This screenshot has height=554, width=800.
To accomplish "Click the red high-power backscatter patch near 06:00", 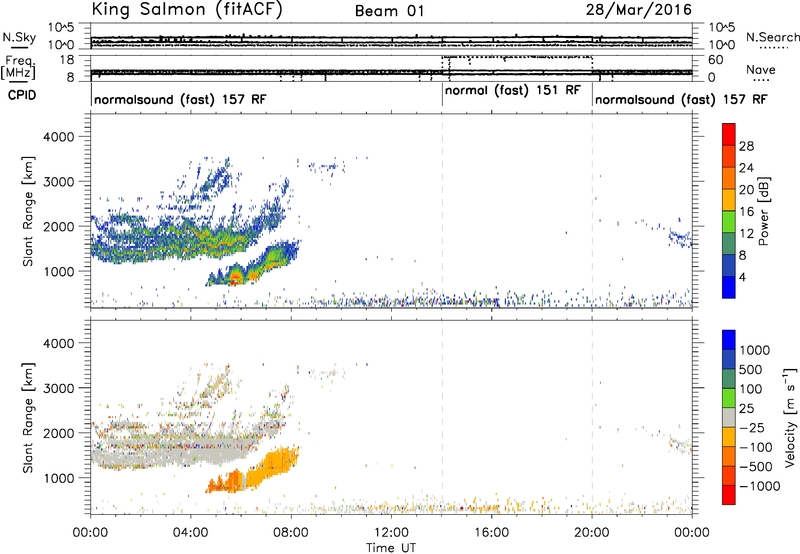I will coord(235,278).
